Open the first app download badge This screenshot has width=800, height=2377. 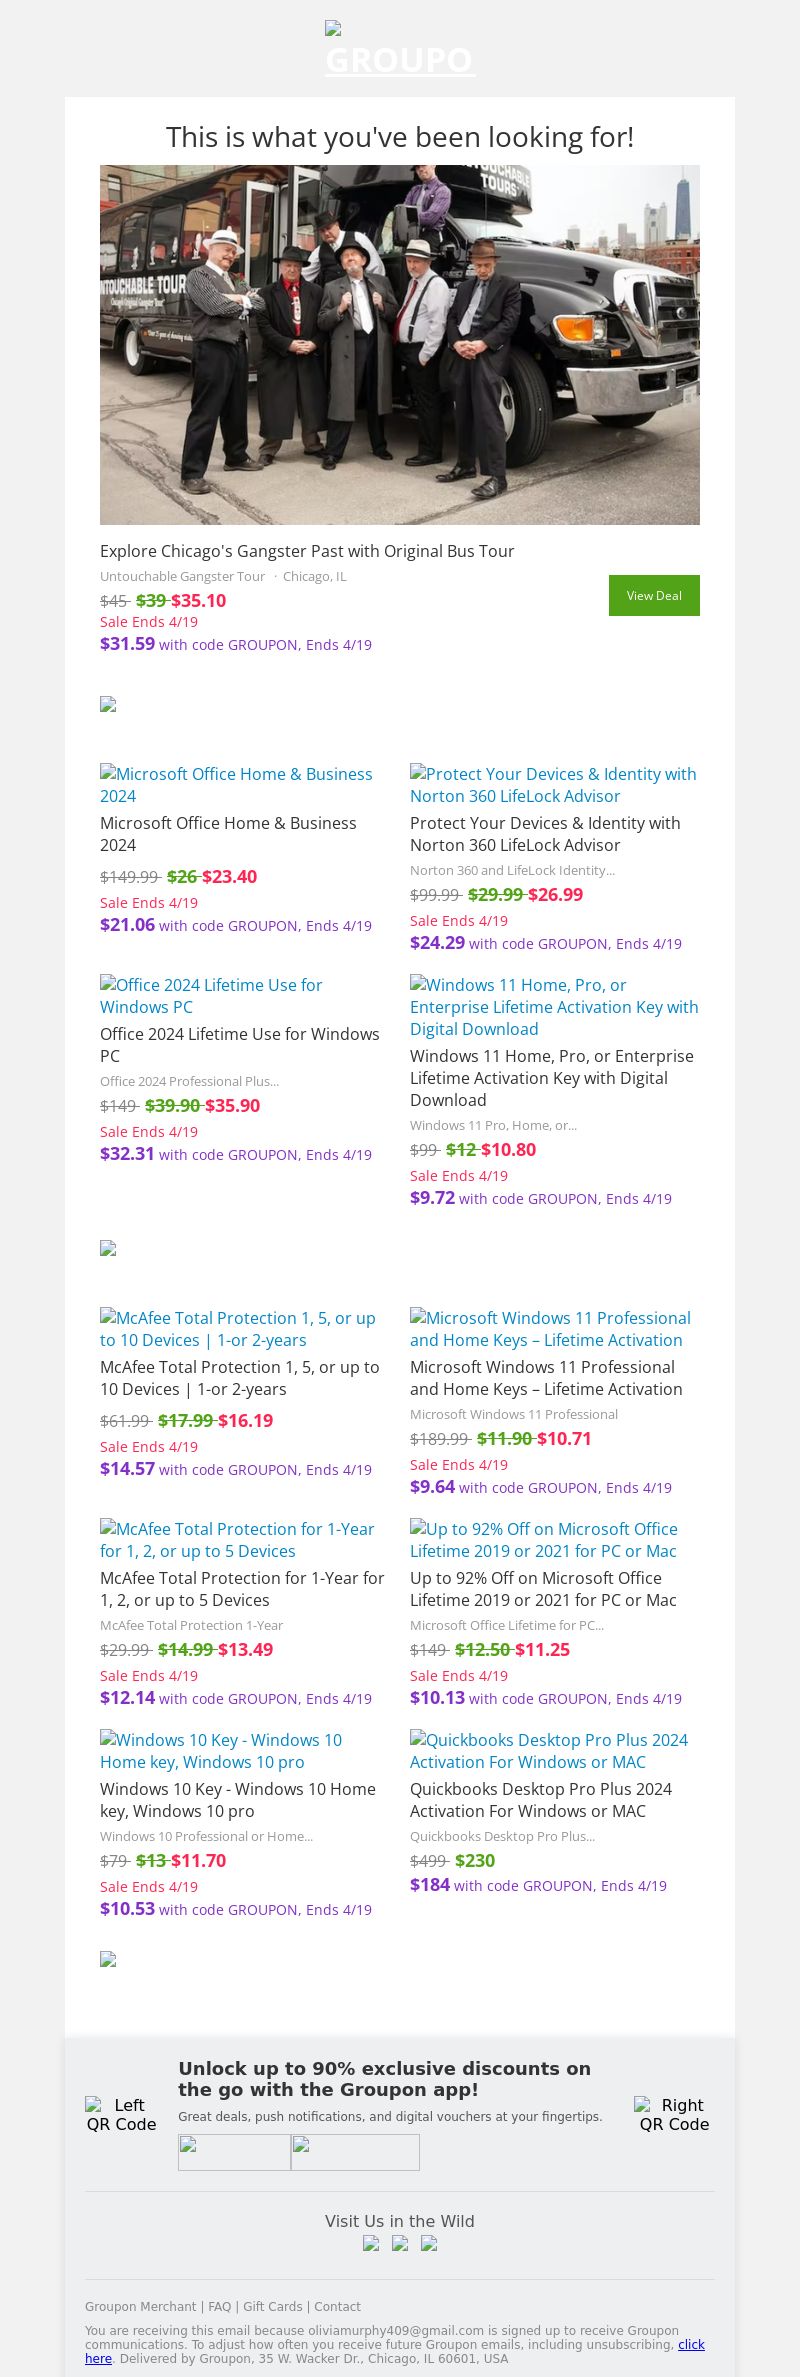pyautogui.click(x=234, y=2152)
